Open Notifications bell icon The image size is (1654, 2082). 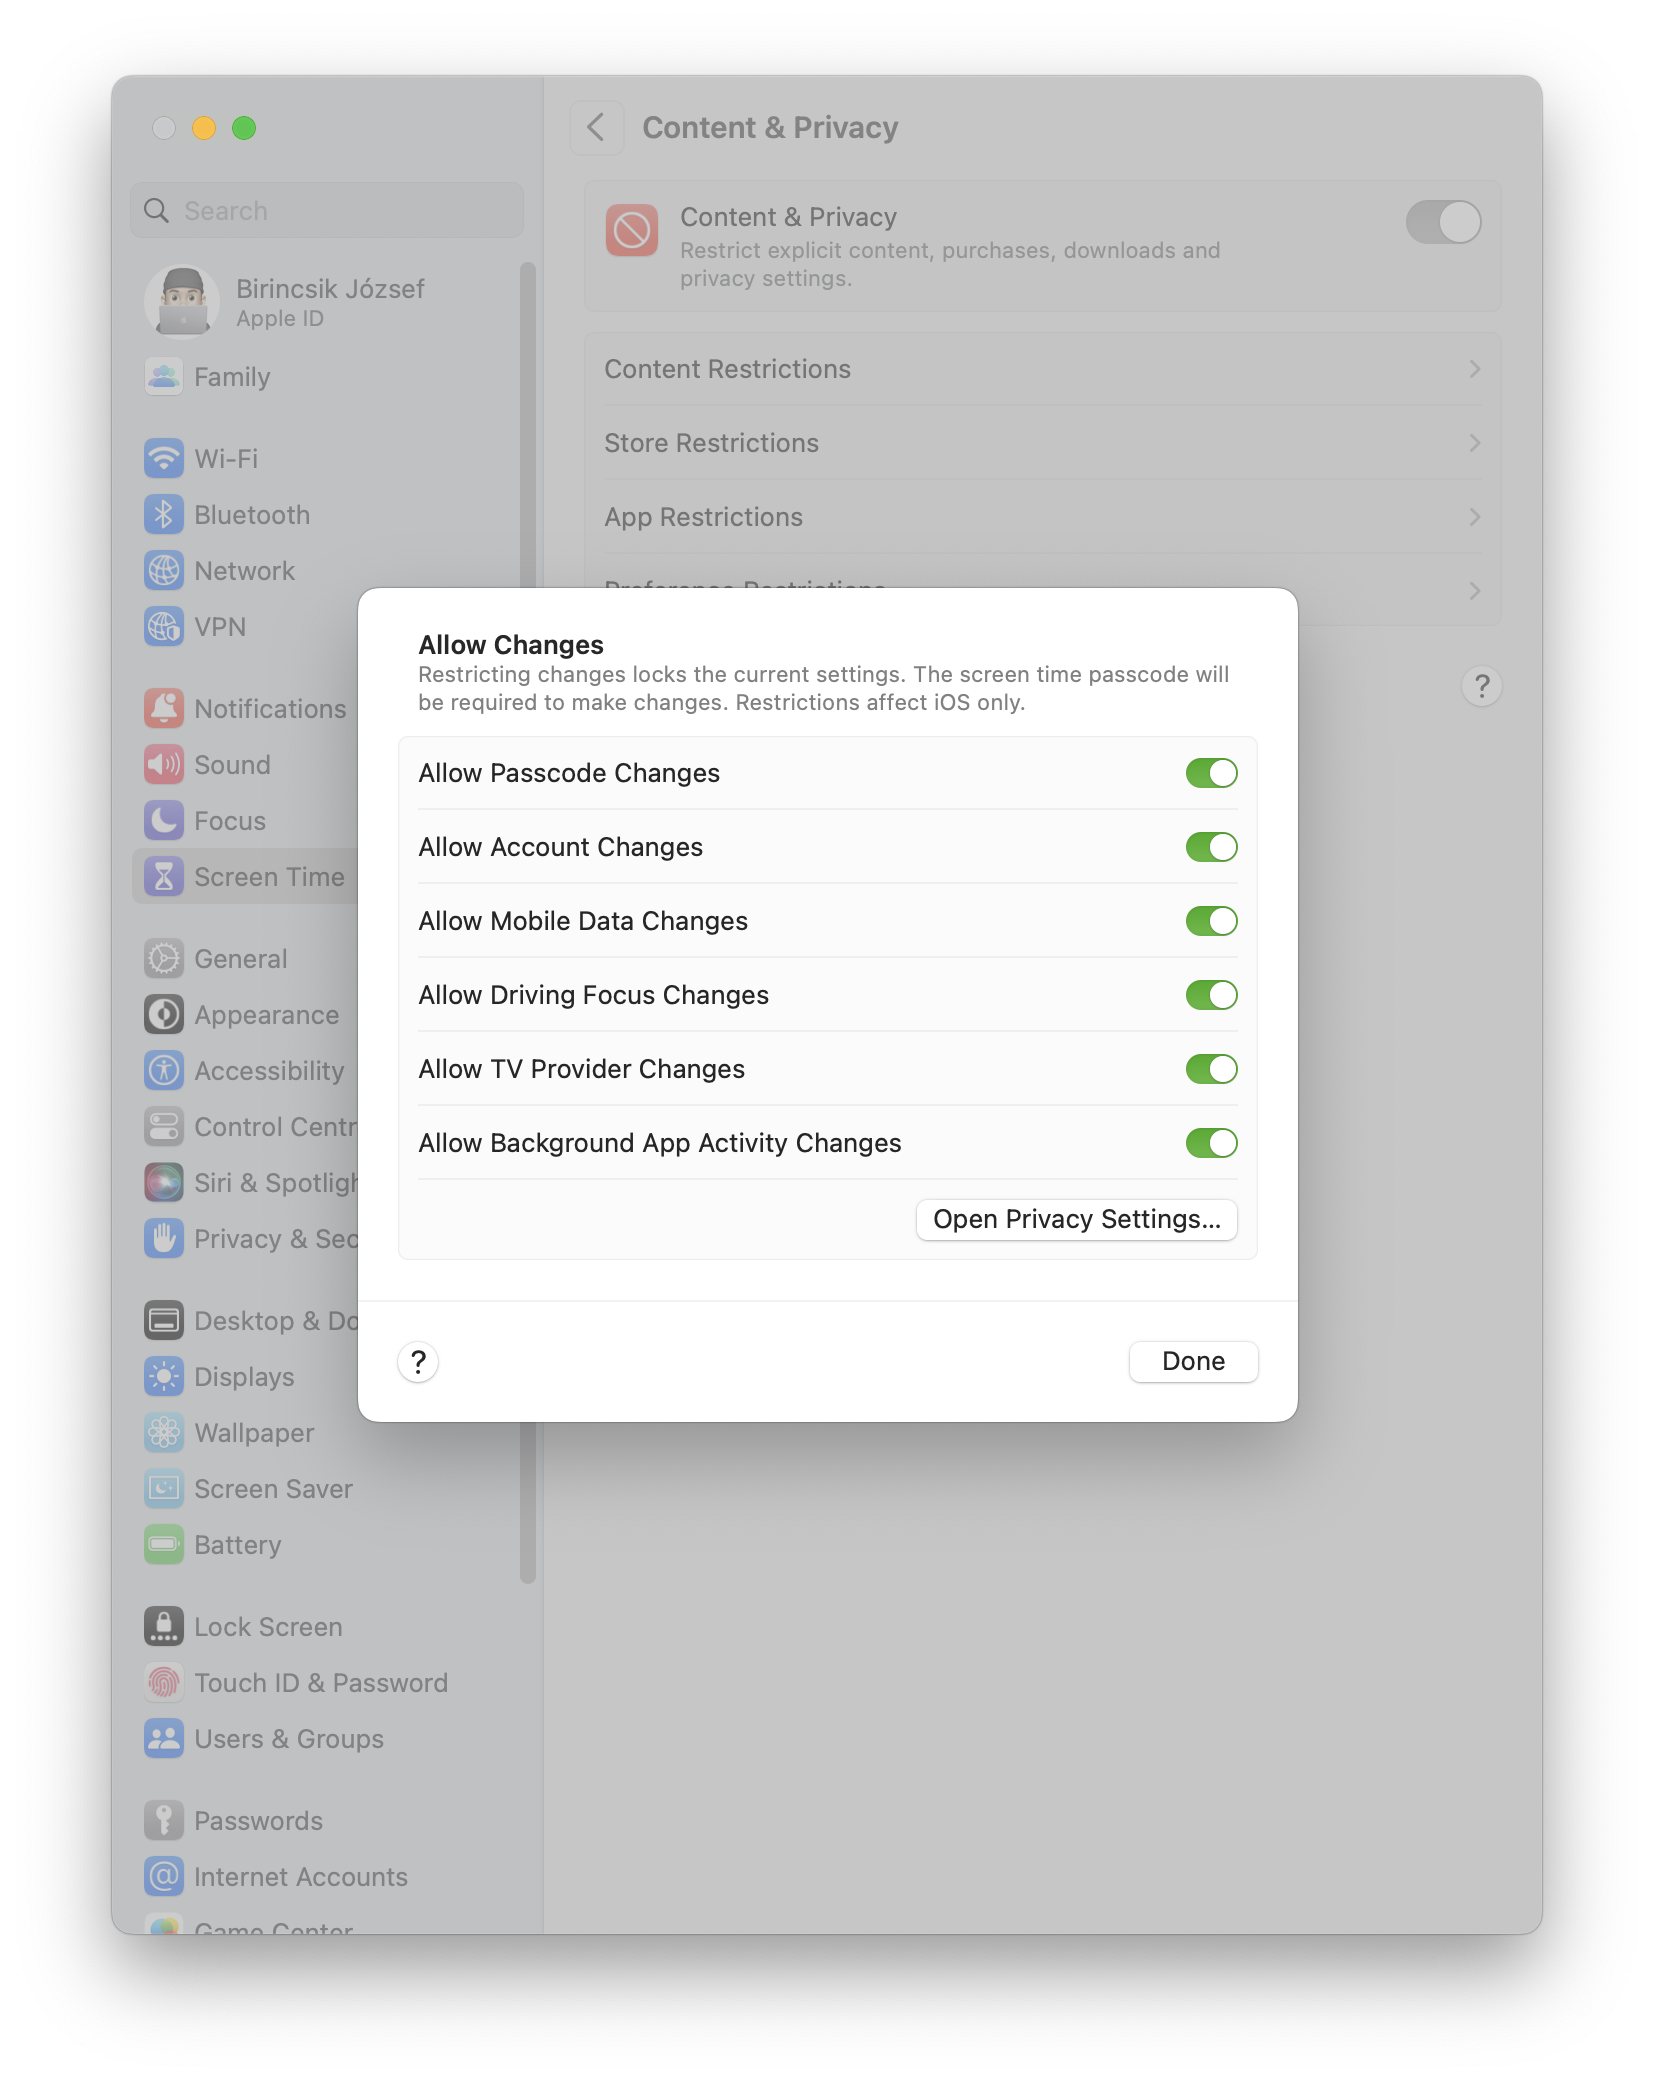tap(164, 709)
